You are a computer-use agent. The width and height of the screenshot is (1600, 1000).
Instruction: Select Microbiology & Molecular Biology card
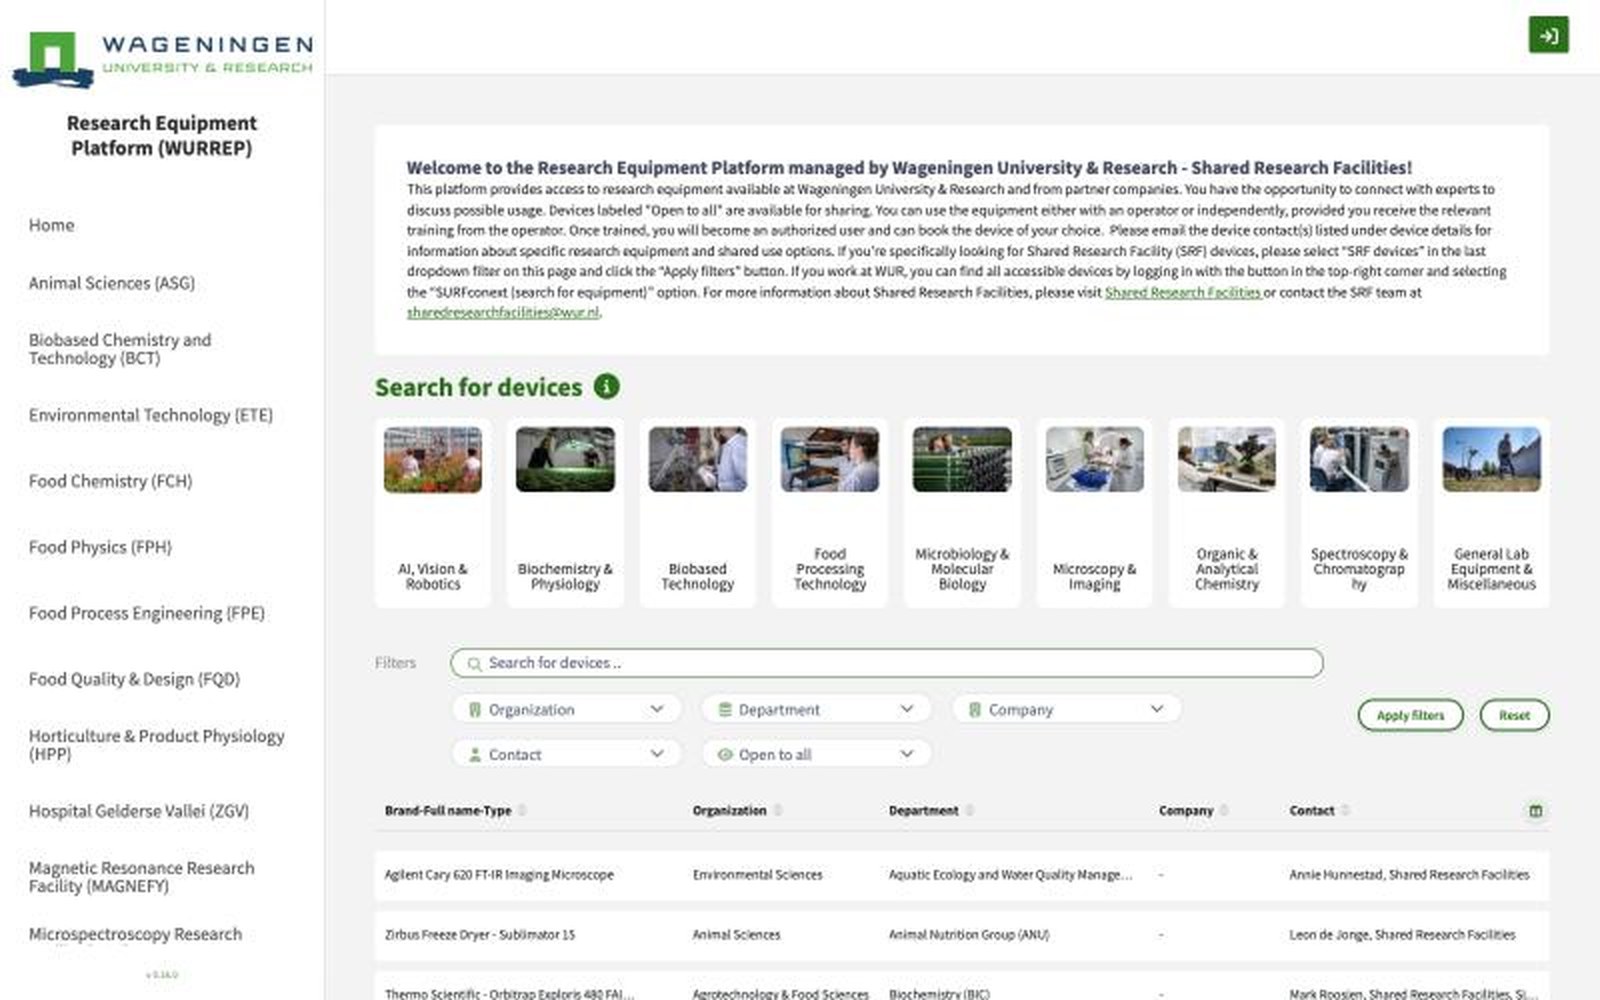[x=962, y=513]
